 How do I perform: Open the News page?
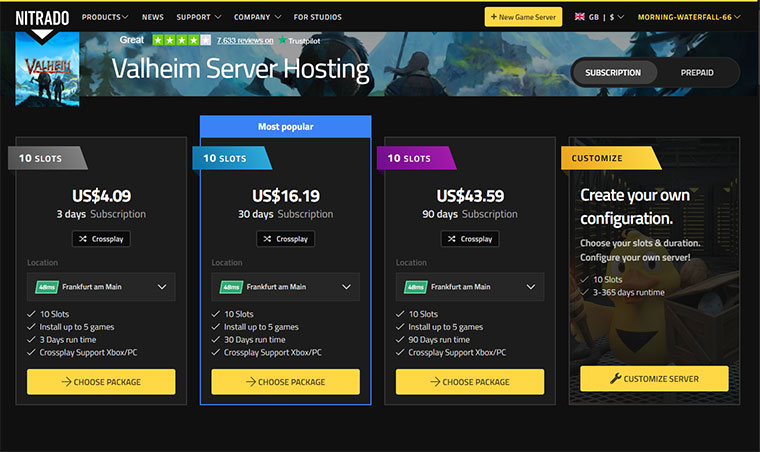tap(153, 17)
